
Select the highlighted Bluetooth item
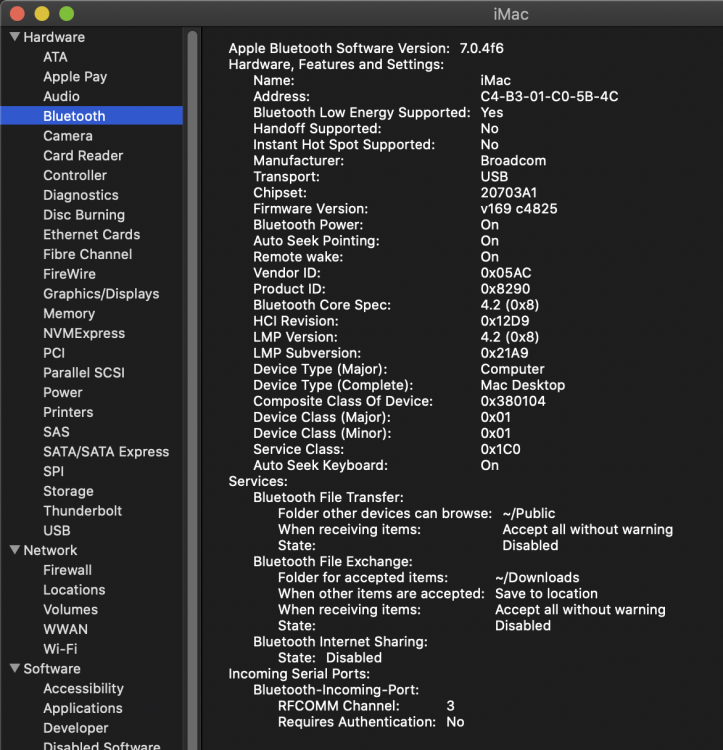coord(91,116)
